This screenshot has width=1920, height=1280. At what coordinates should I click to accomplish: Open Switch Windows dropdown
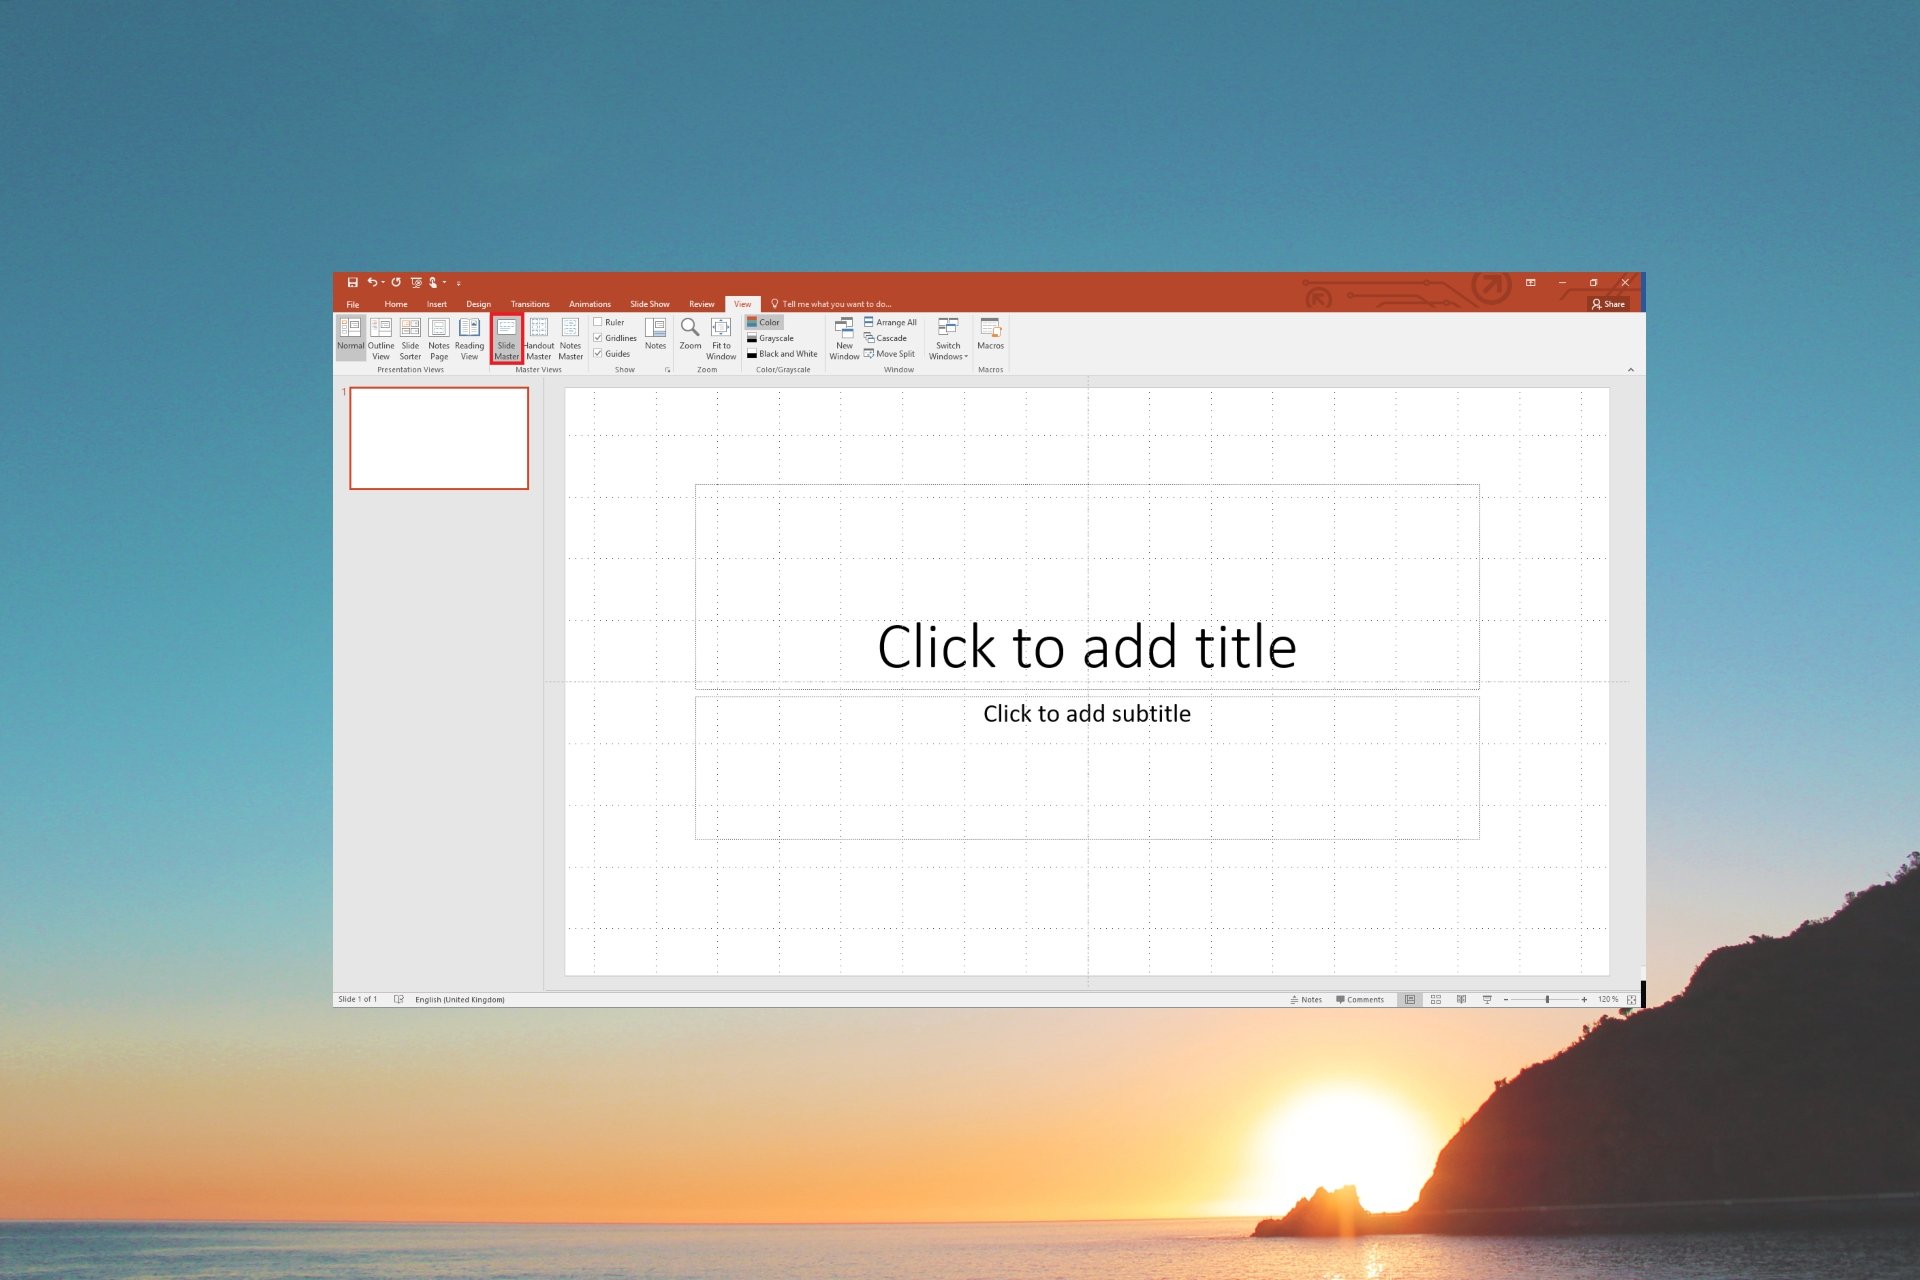pos(948,338)
